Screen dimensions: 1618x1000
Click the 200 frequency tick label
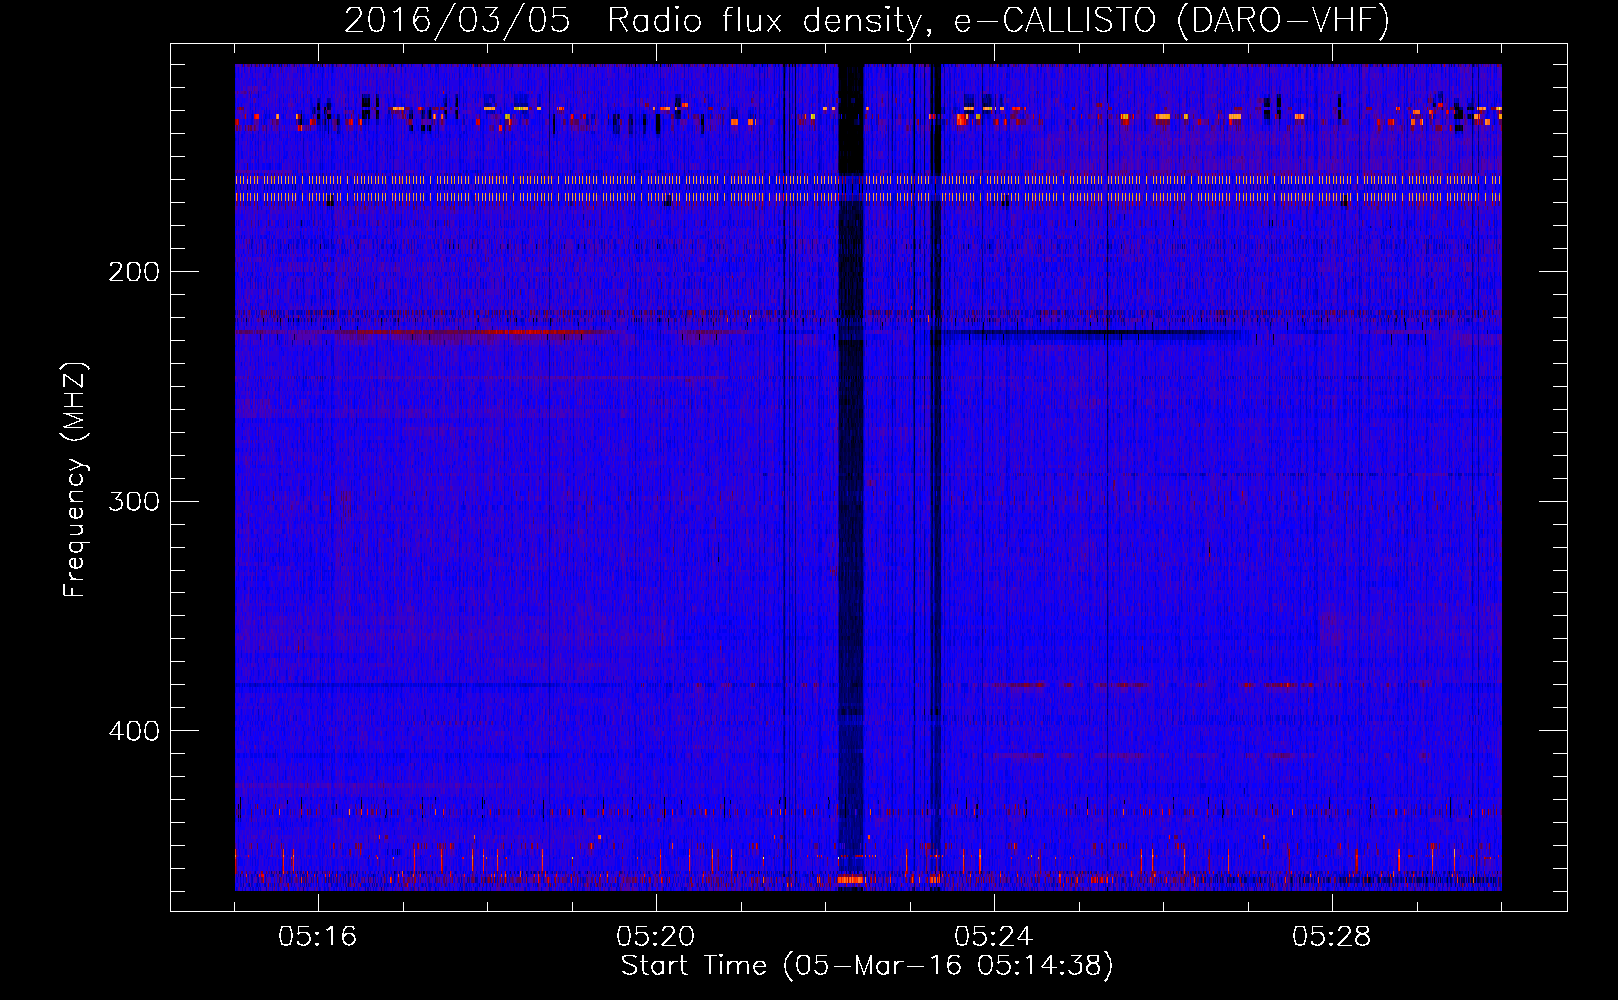134,272
